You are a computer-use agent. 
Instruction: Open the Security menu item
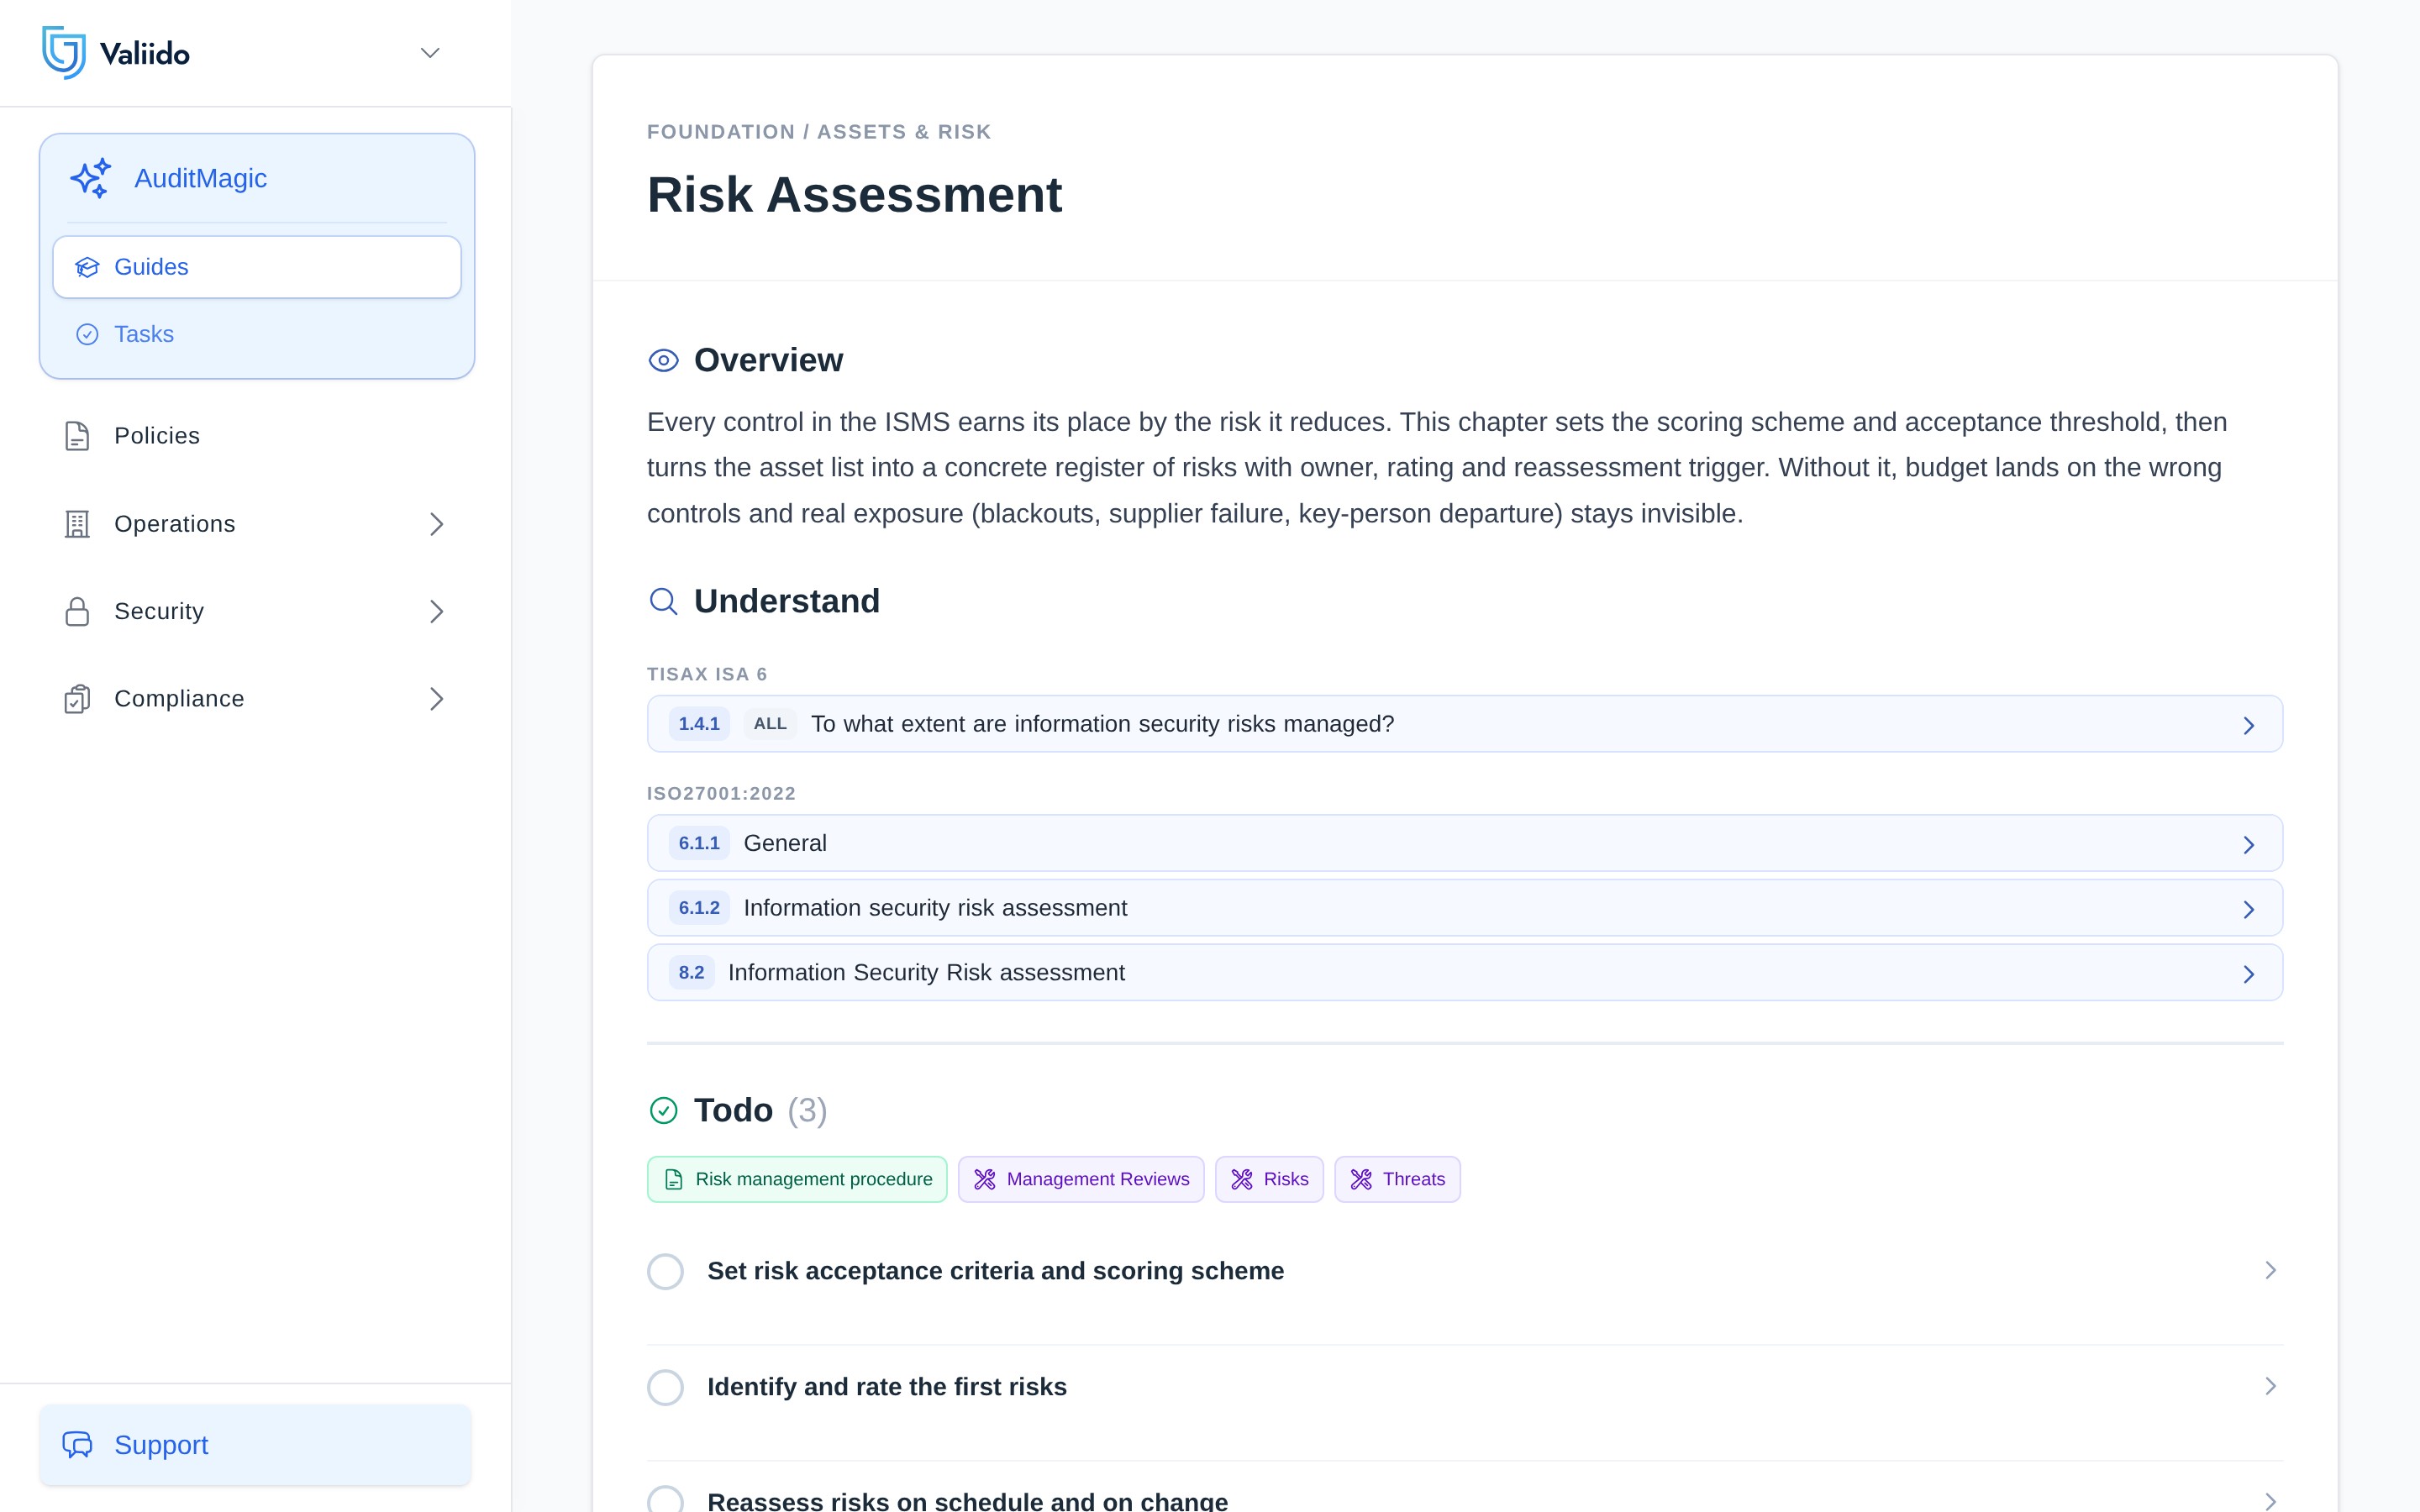[257, 611]
